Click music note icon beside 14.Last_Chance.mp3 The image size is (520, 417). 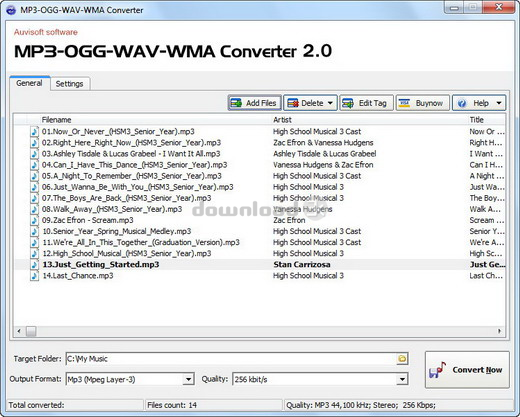[34, 276]
